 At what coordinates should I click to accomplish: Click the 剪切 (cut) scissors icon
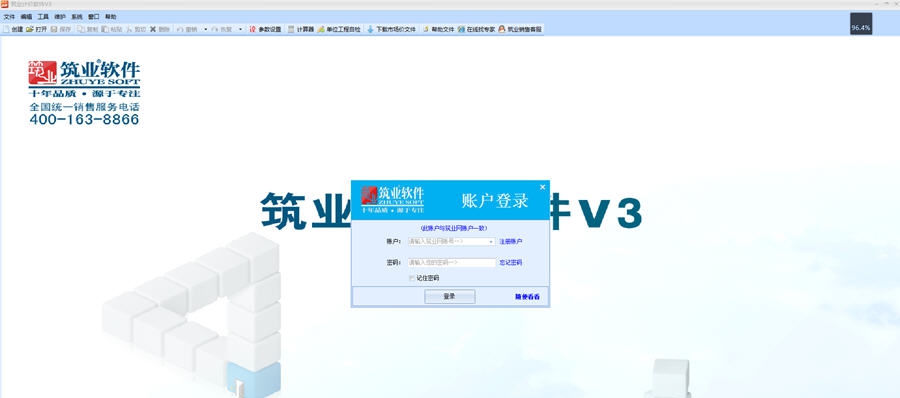(129, 29)
